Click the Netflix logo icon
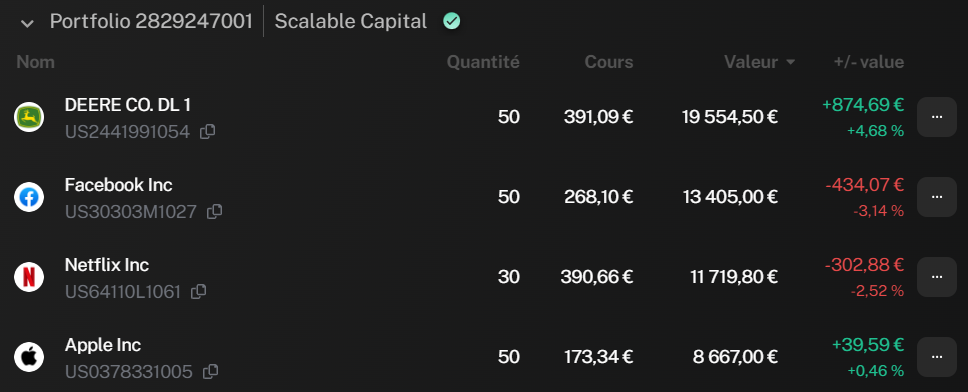 tap(29, 277)
